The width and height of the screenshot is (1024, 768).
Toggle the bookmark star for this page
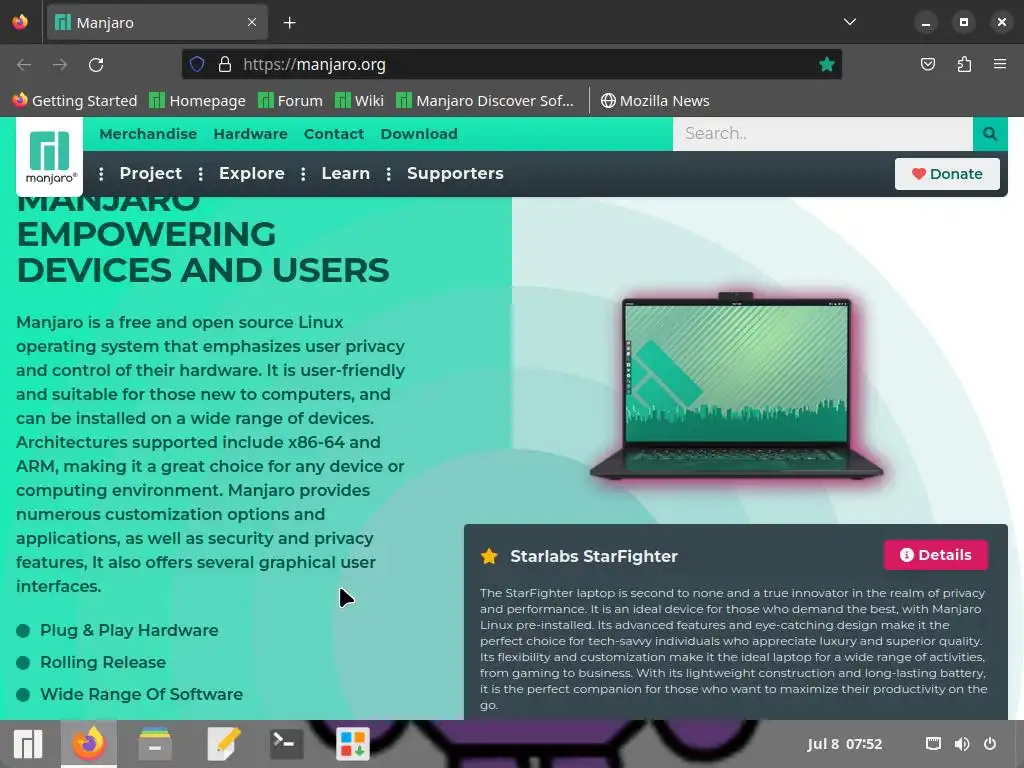coord(827,64)
